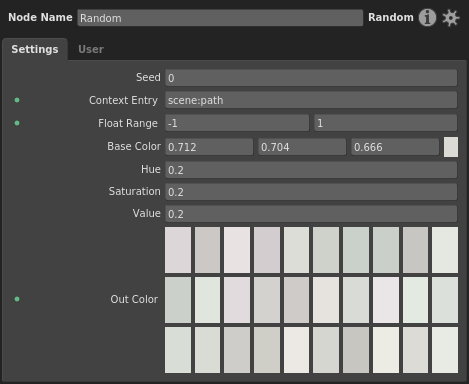This screenshot has height=384, width=469.
Task: Click the first Out Color swatch in top row
Action: point(178,250)
